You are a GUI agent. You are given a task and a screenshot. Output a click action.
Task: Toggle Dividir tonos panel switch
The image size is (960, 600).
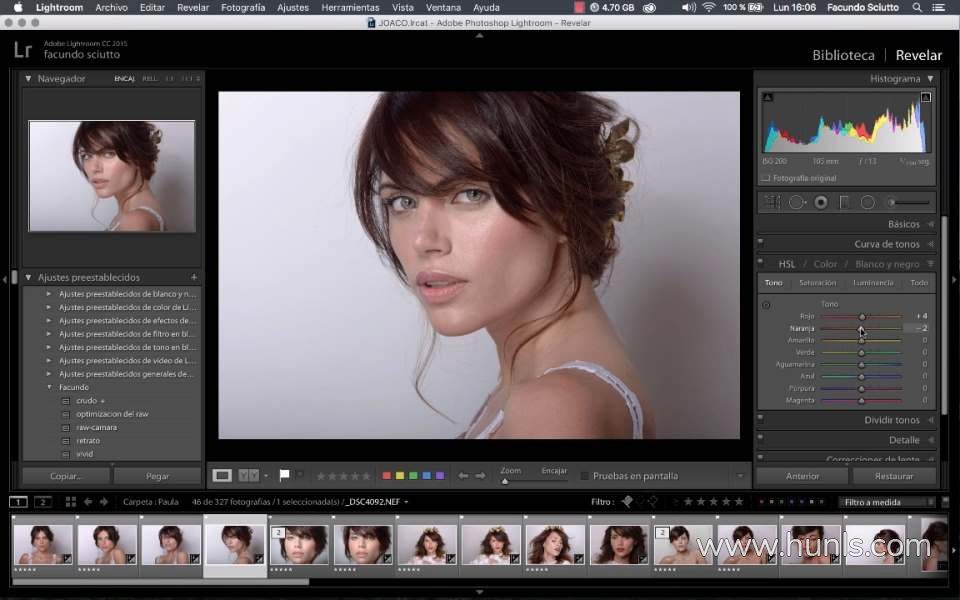[760, 418]
